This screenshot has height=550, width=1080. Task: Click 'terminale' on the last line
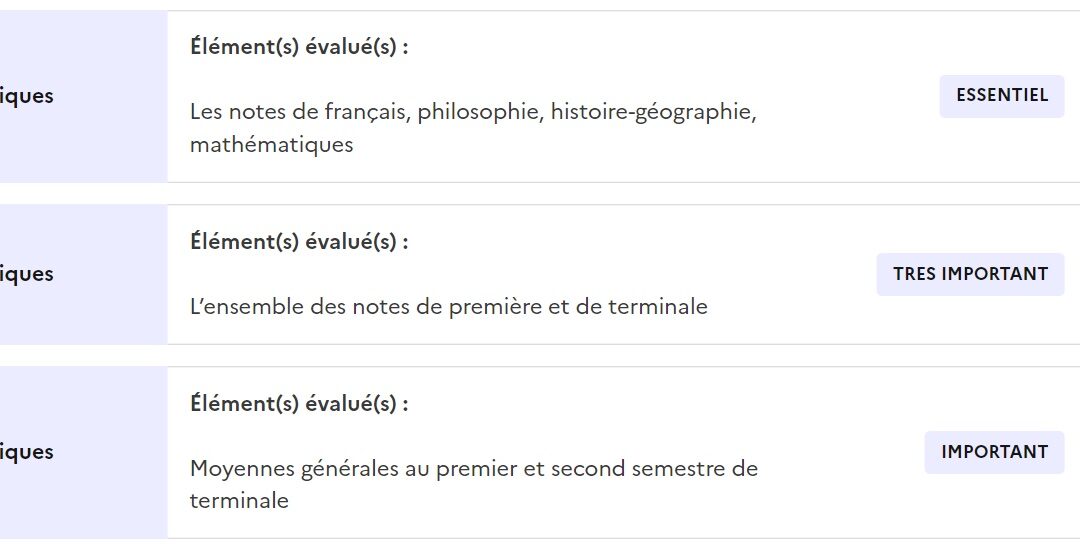tap(239, 500)
